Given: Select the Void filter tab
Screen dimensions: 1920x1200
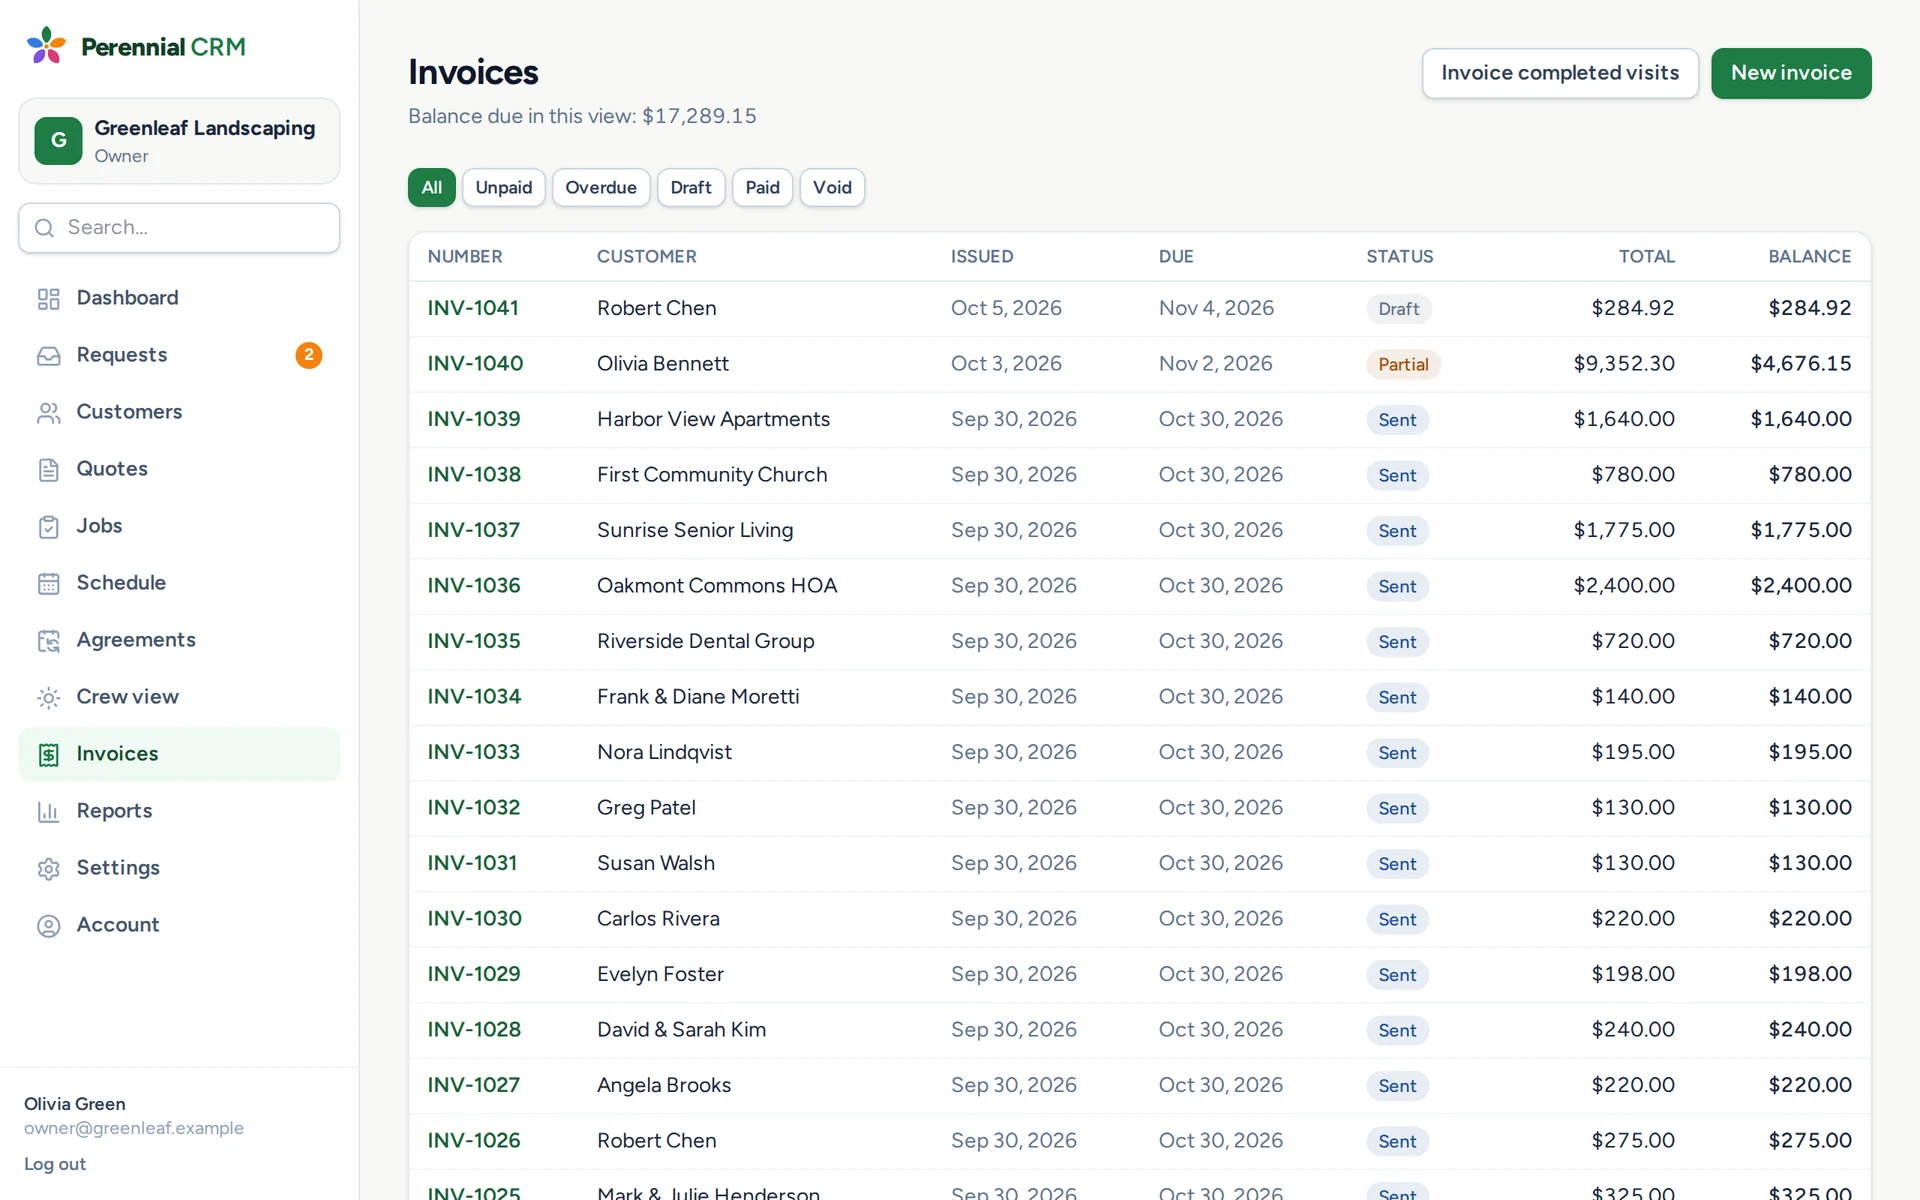Looking at the screenshot, I should point(832,187).
